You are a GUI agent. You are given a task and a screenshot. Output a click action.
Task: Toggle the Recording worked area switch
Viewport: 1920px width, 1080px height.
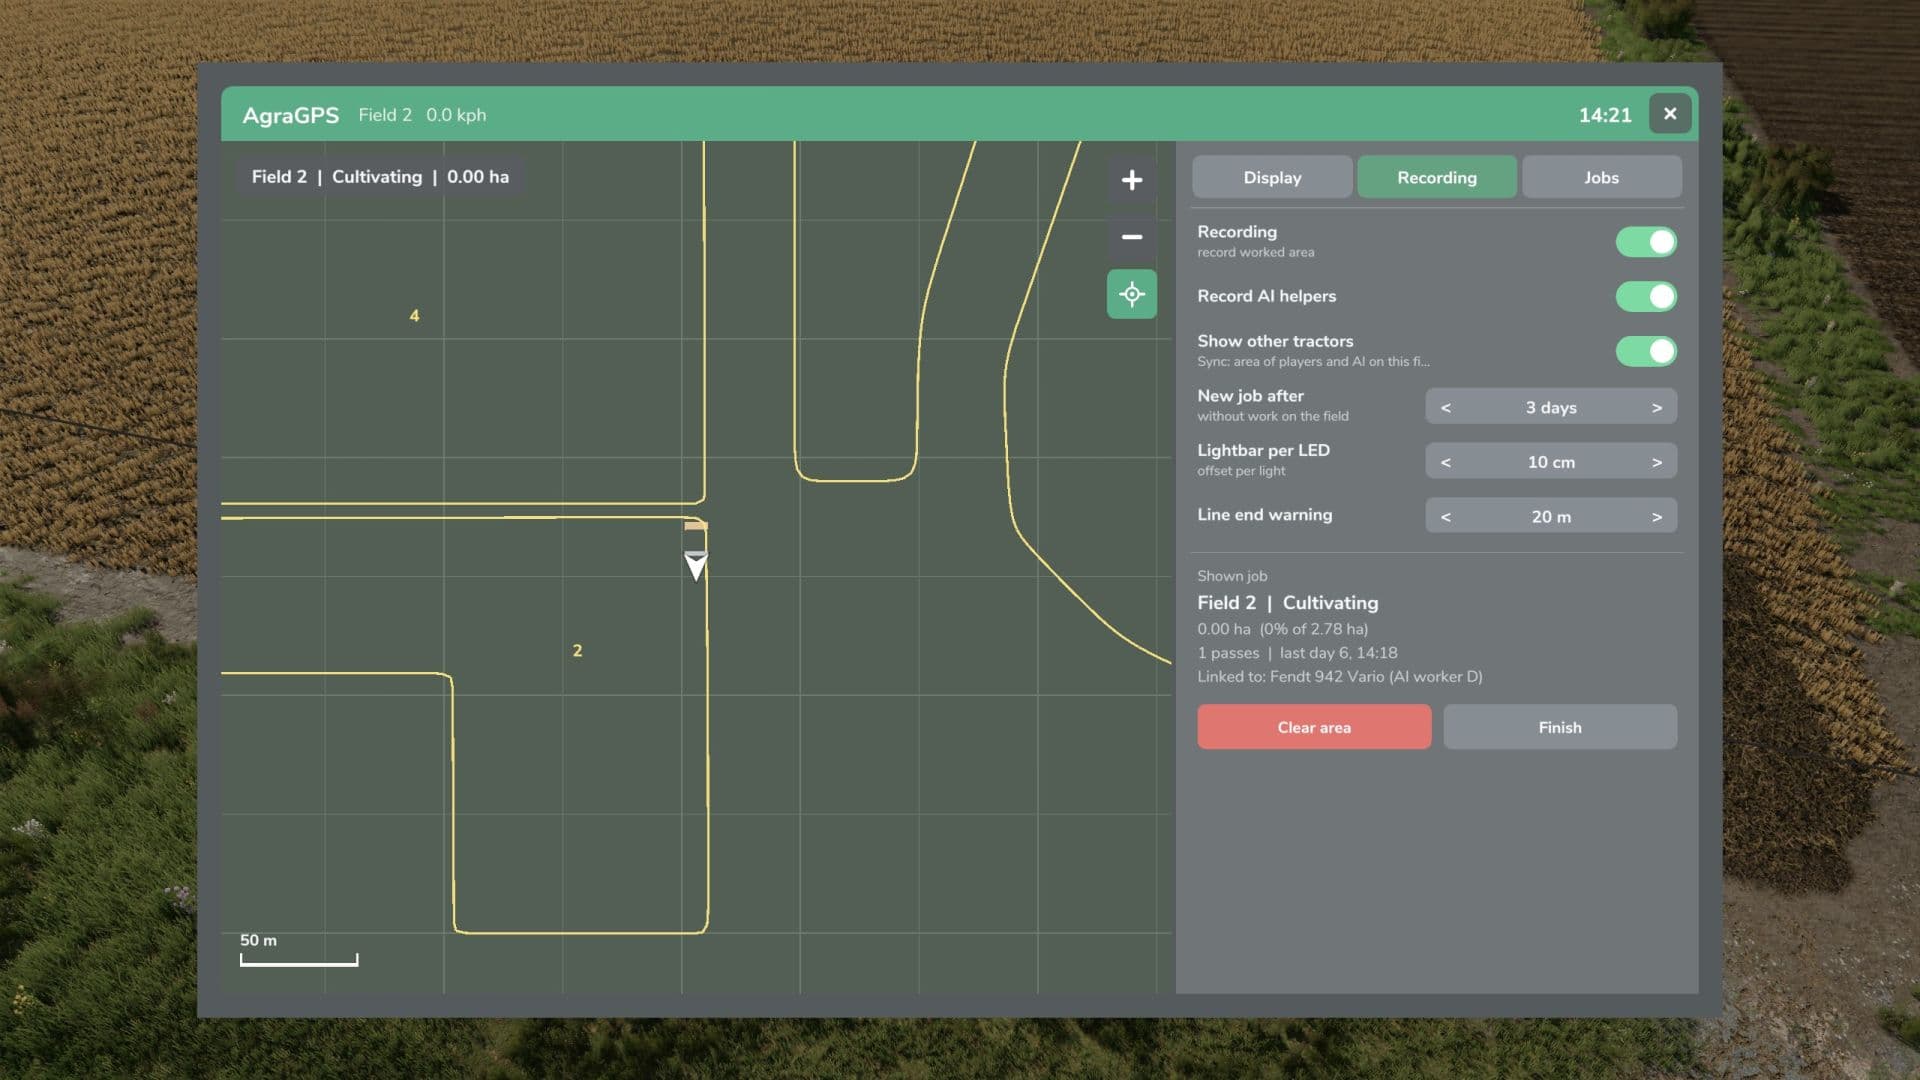pyautogui.click(x=1645, y=242)
